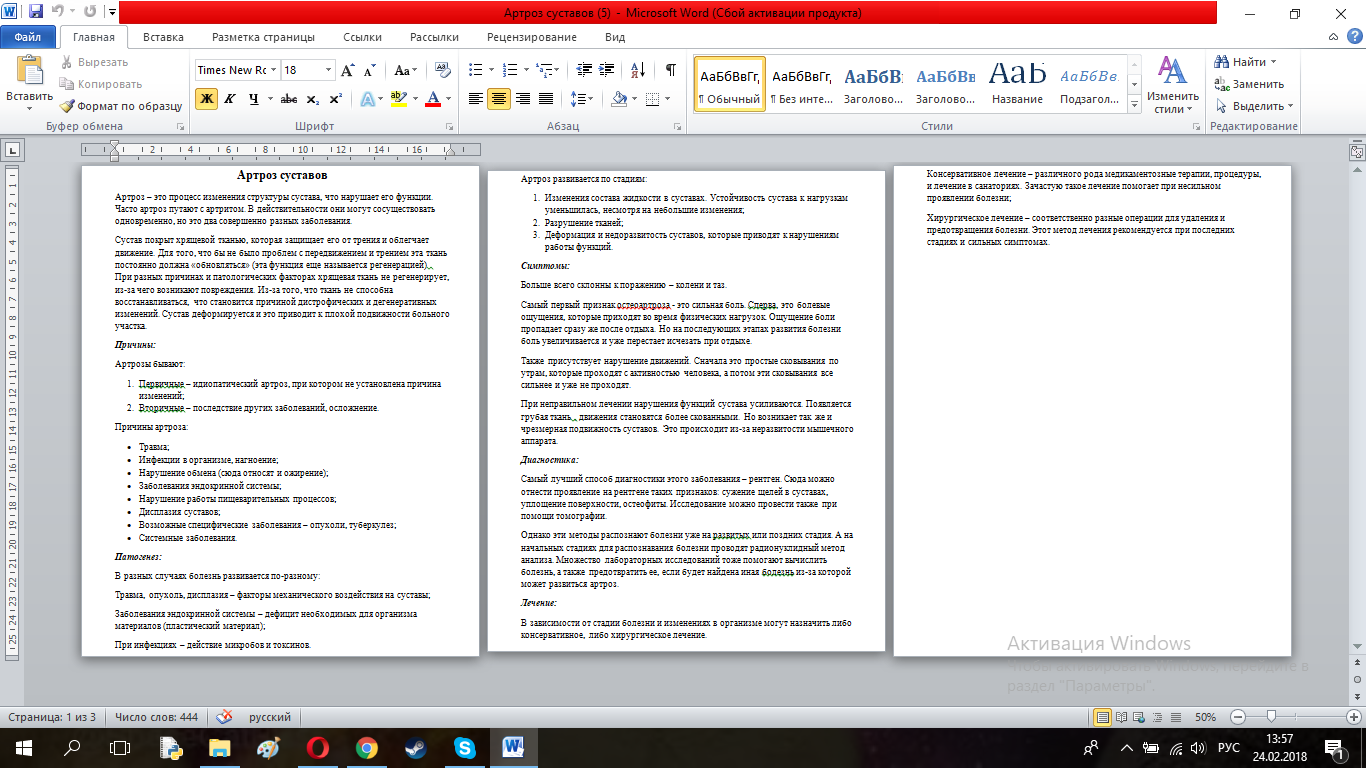Image resolution: width=1366 pixels, height=768 pixels.
Task: Click the word count (Число слов: 444) indicator
Action: [x=156, y=717]
